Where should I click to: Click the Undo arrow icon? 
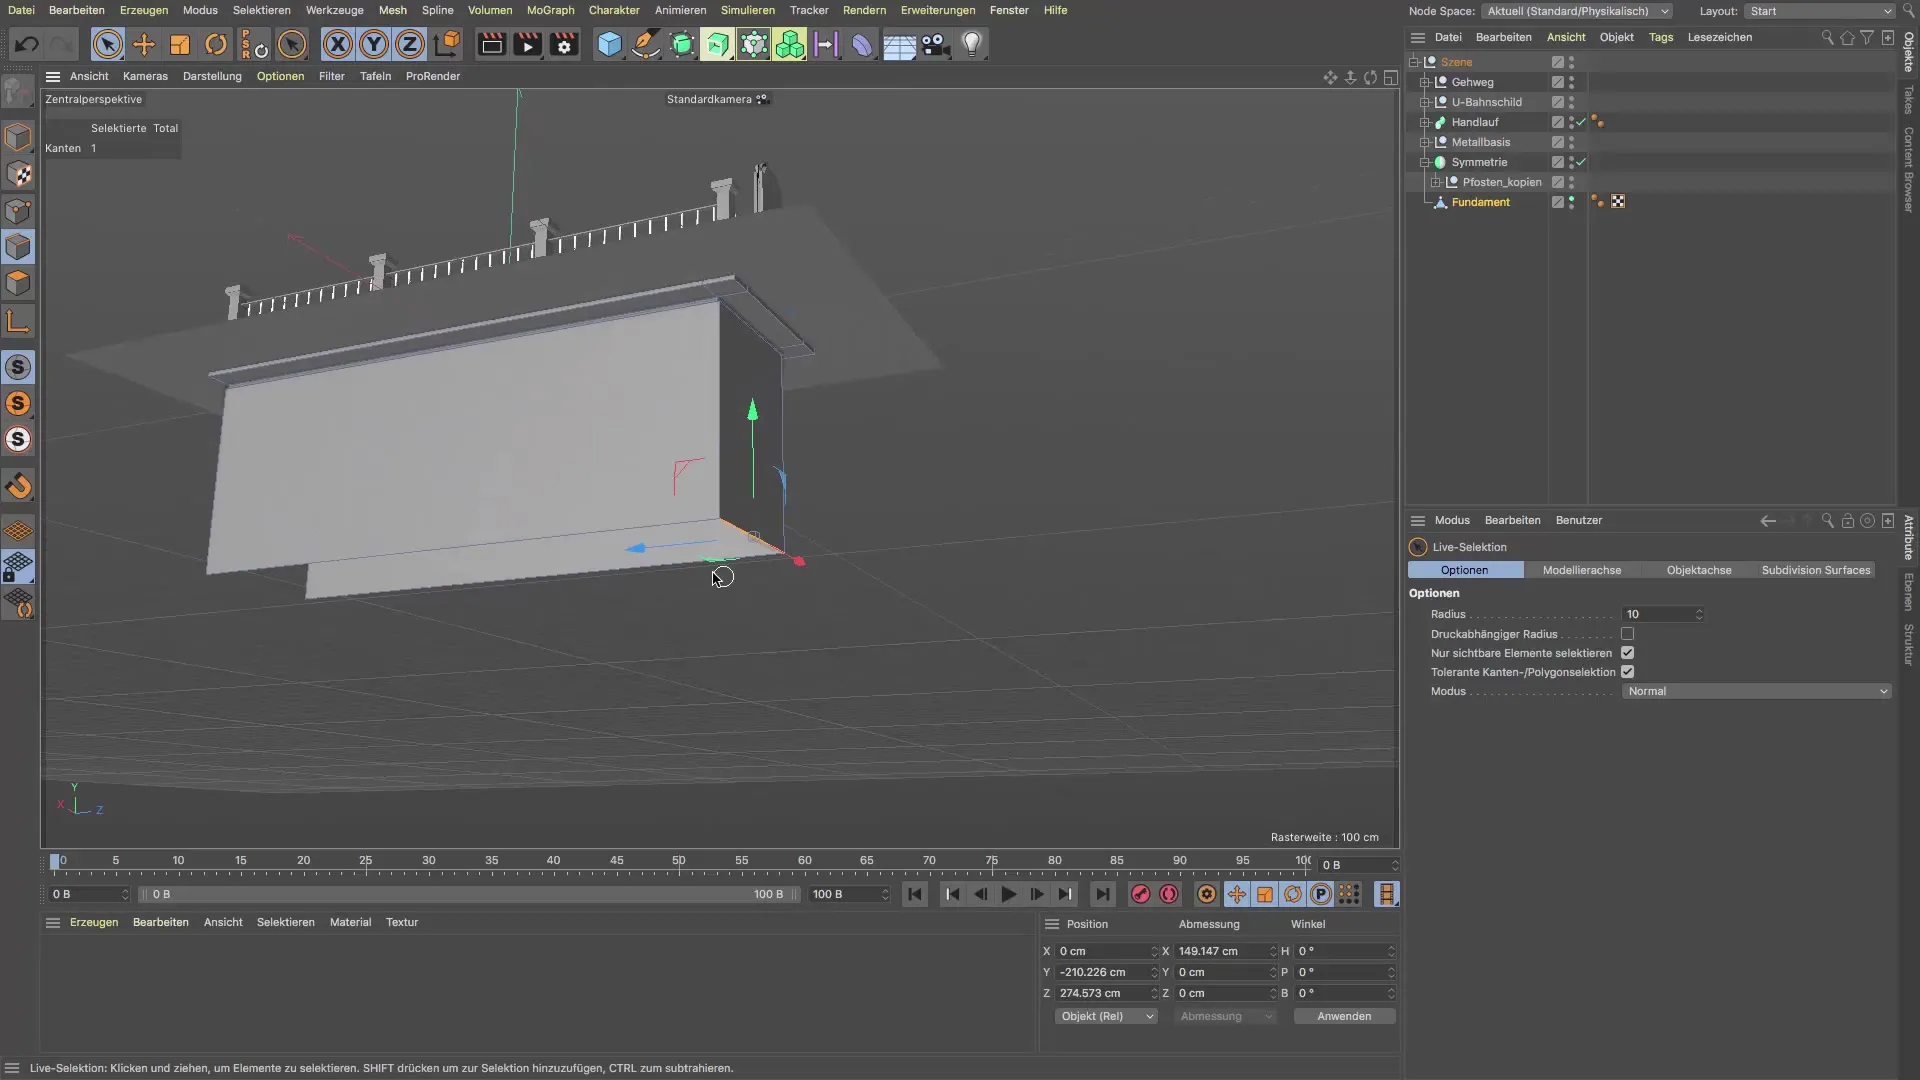pos(27,44)
